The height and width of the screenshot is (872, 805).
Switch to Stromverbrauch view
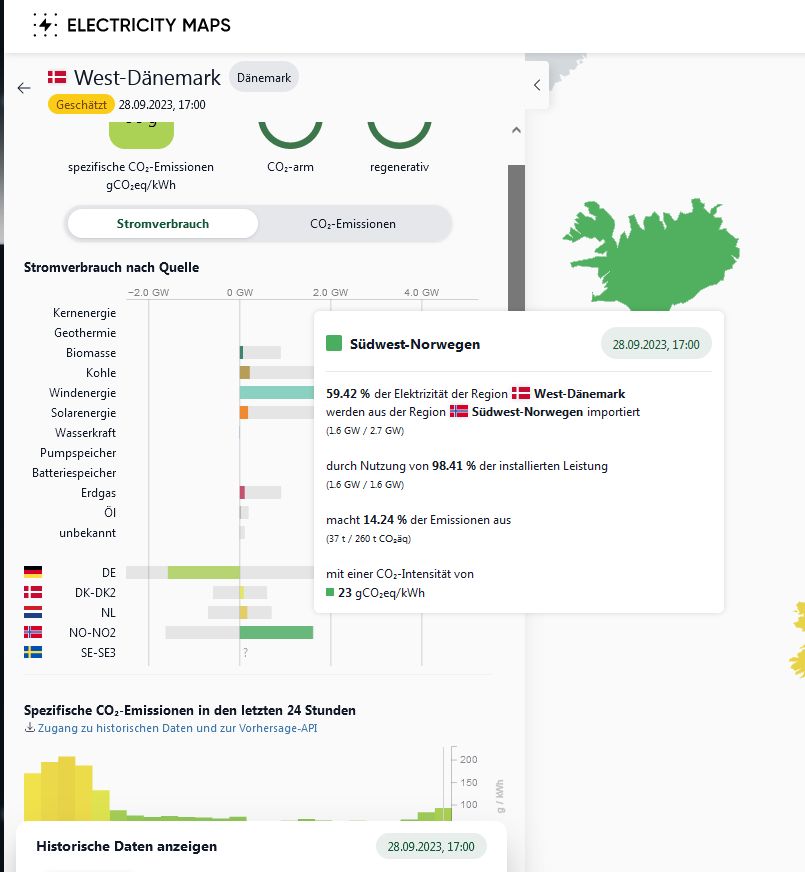point(163,223)
